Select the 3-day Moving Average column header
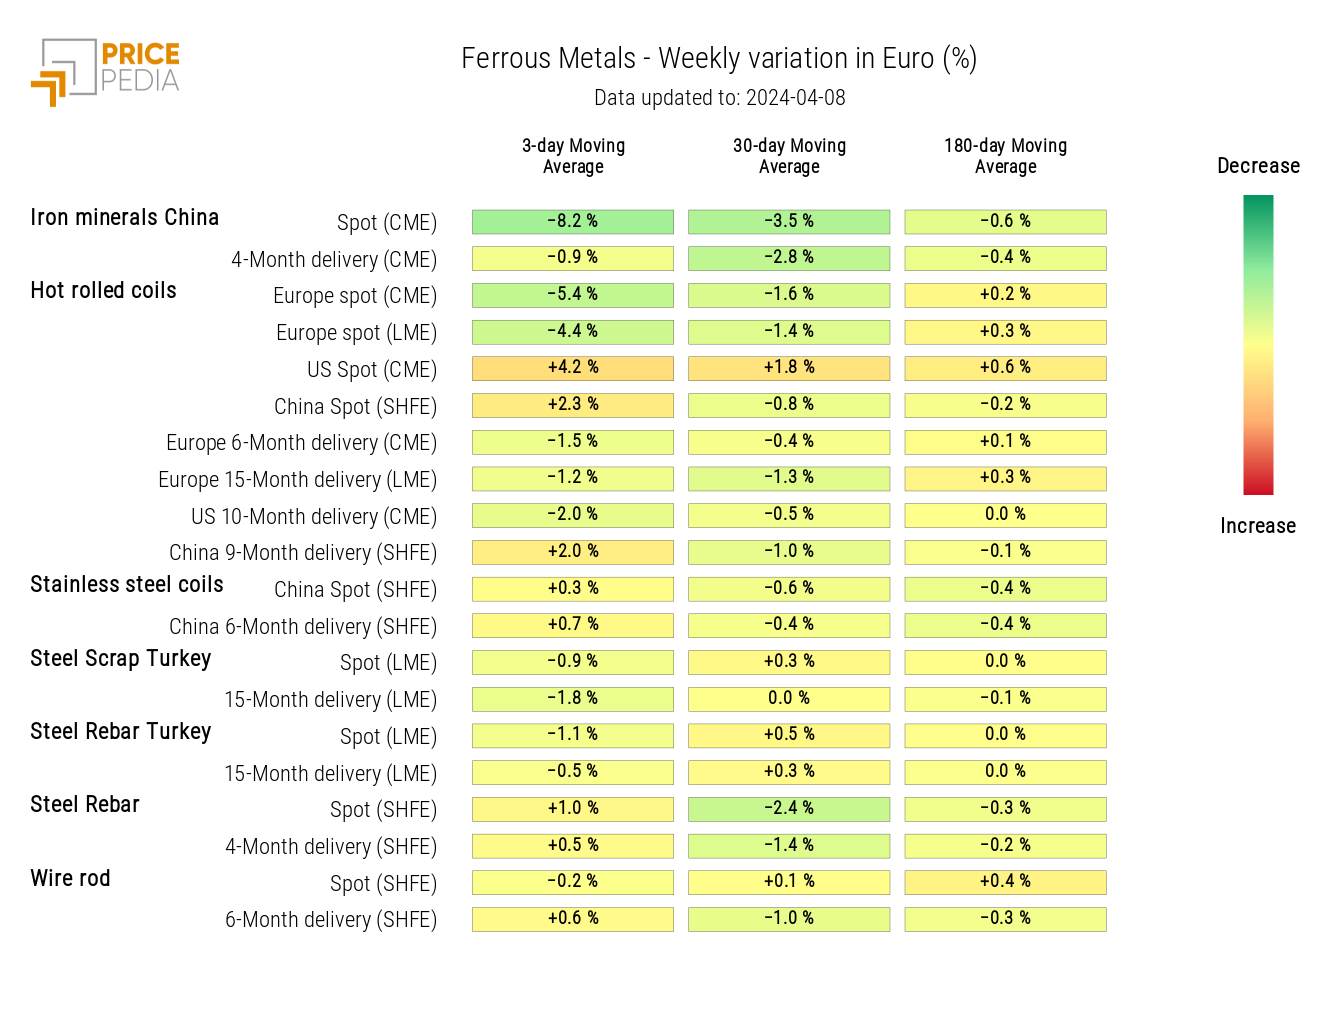Screen dimensions: 1320x1020 573,156
